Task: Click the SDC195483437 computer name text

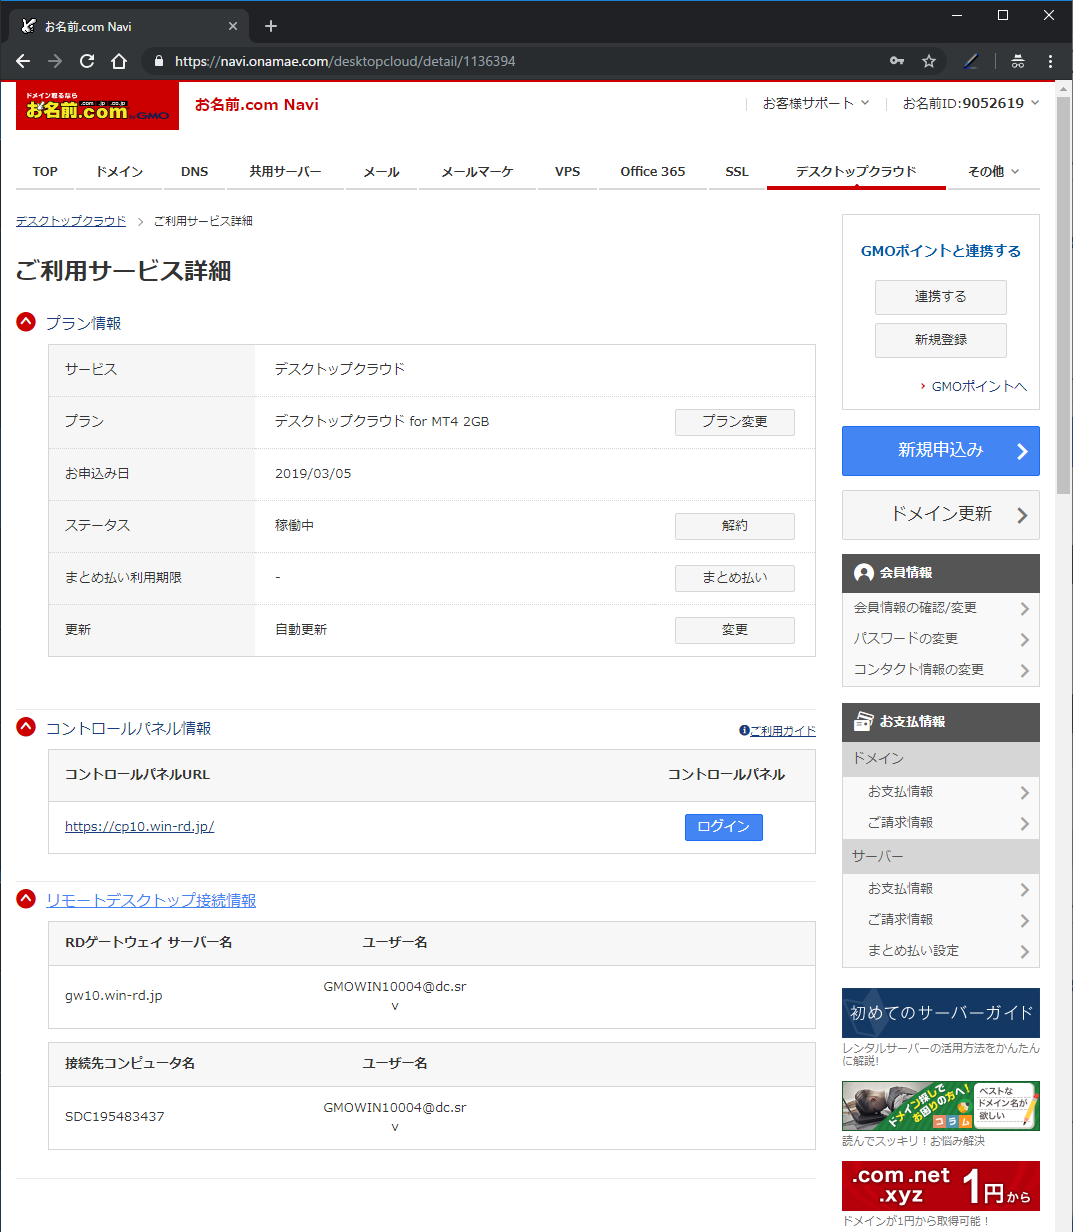Action: (x=115, y=1116)
